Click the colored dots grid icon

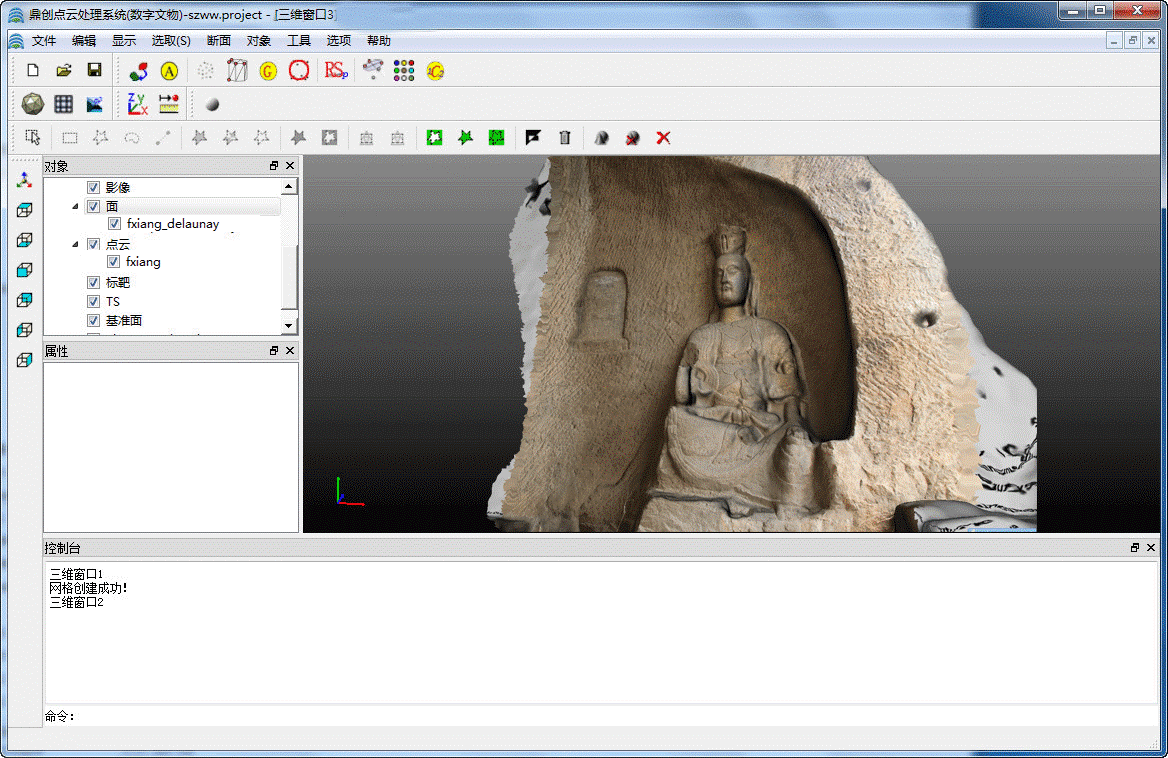[x=404, y=71]
